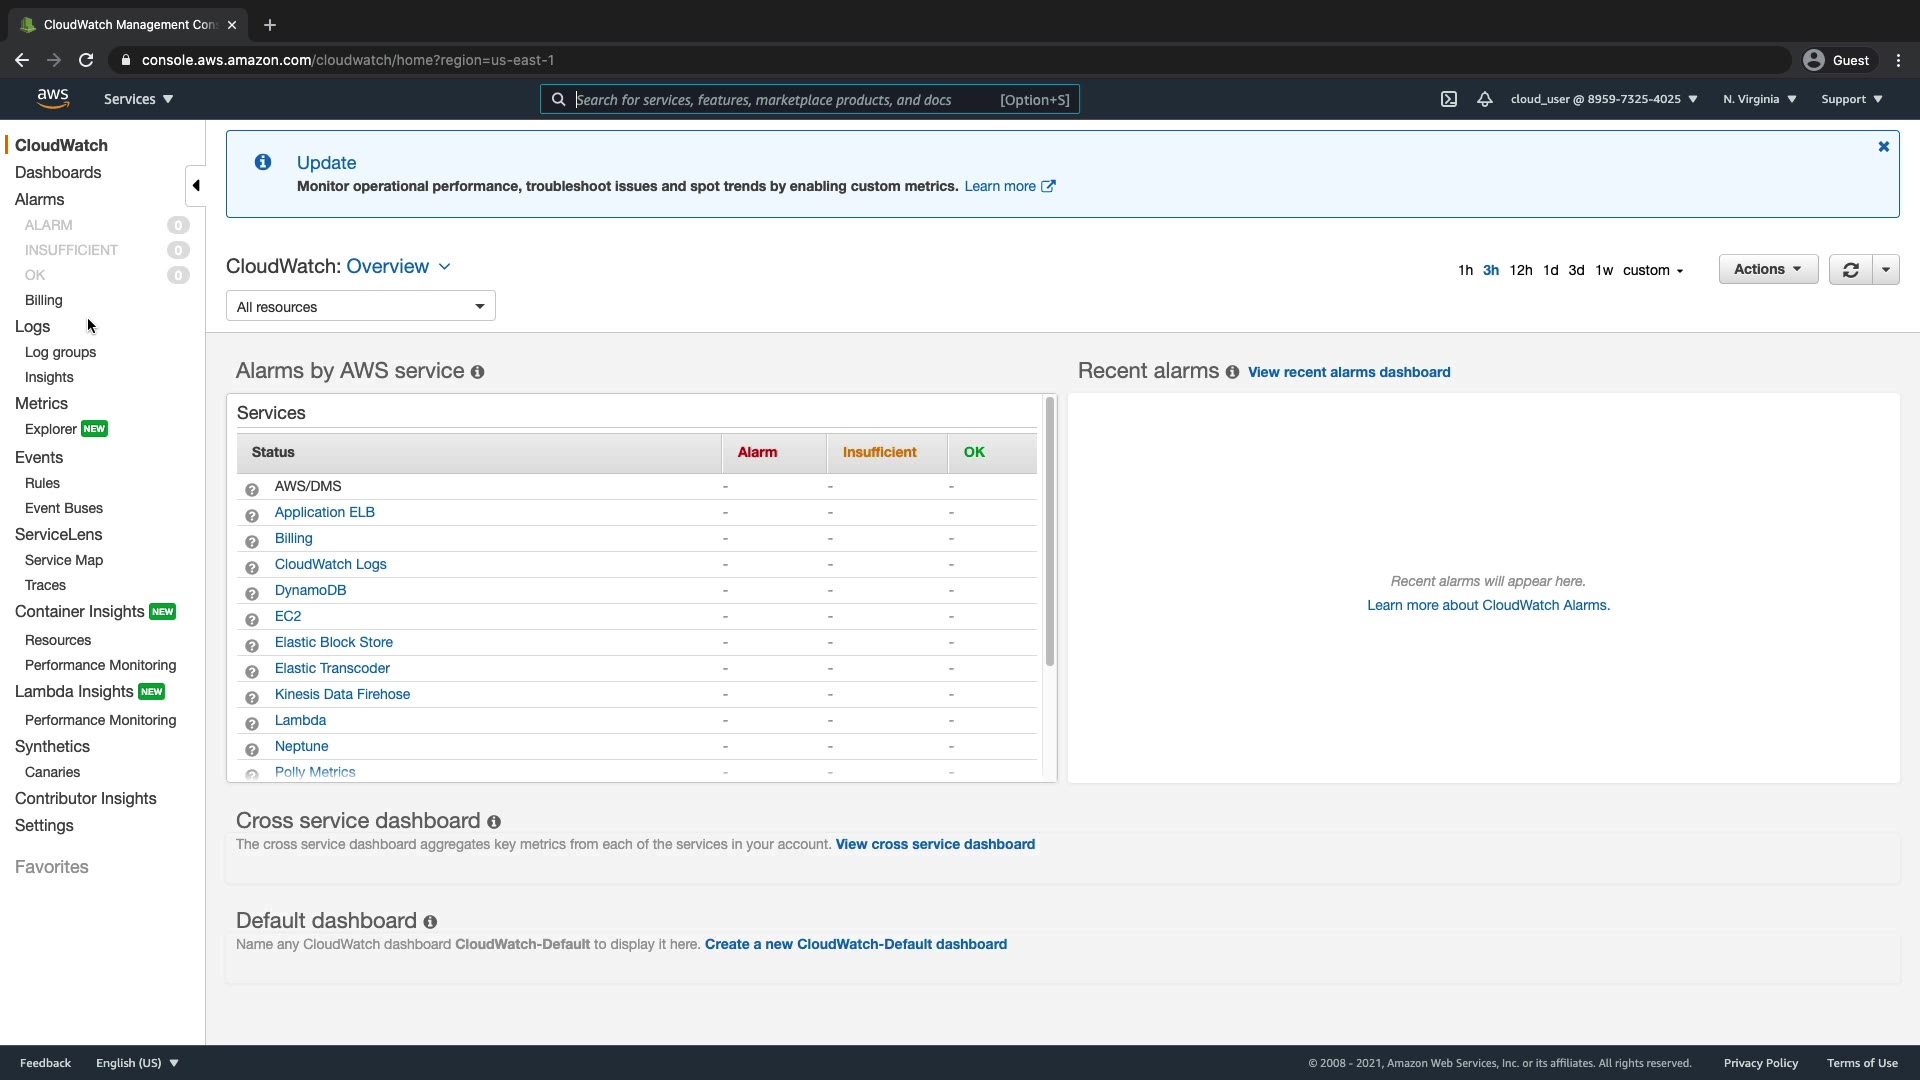Click the notifications bell icon
This screenshot has width=1920, height=1080.
coord(1485,99)
